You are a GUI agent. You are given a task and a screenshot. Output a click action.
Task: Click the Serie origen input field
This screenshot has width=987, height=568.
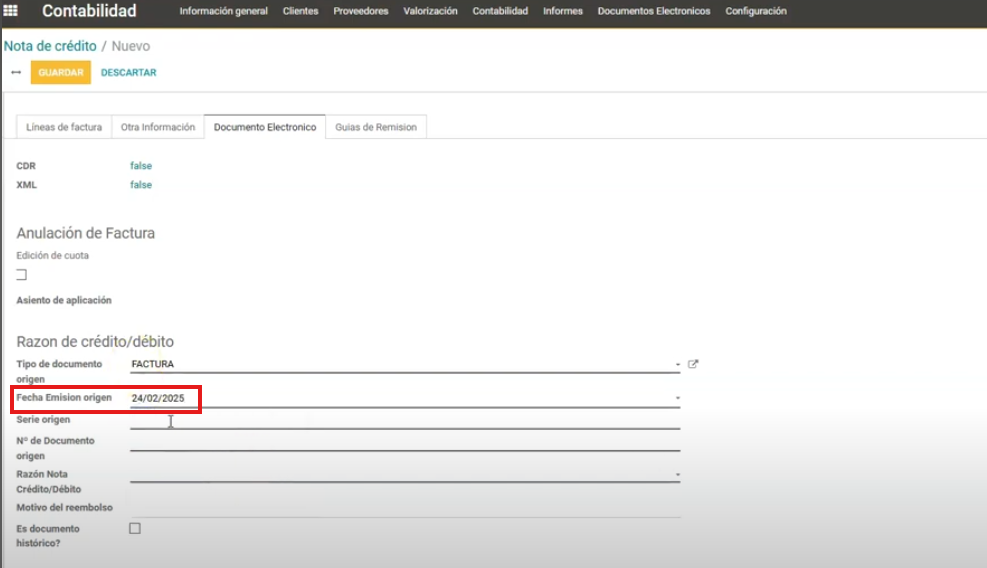404,420
